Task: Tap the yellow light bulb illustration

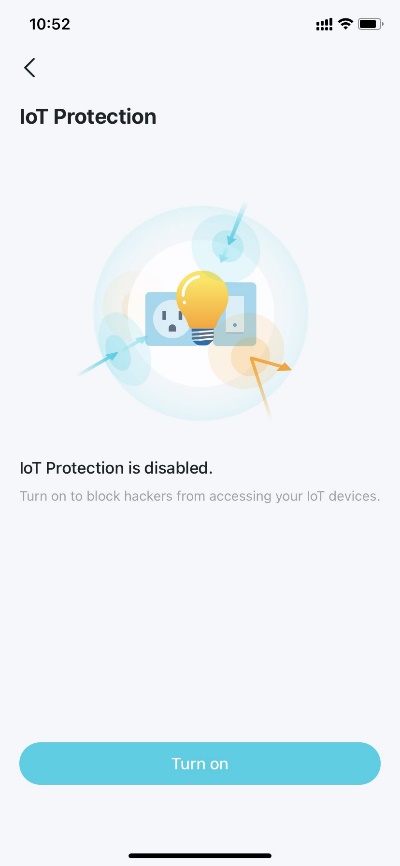Action: (202, 308)
